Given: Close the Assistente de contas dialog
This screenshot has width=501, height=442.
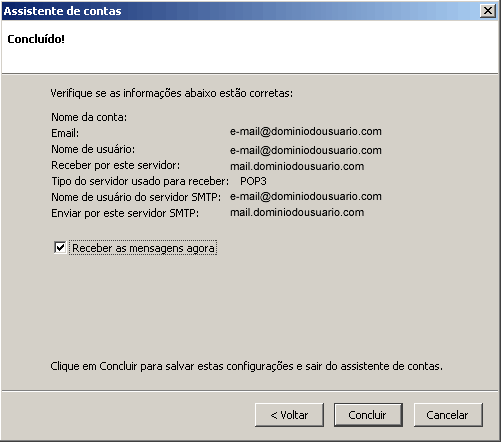Looking at the screenshot, I should (x=487, y=11).
